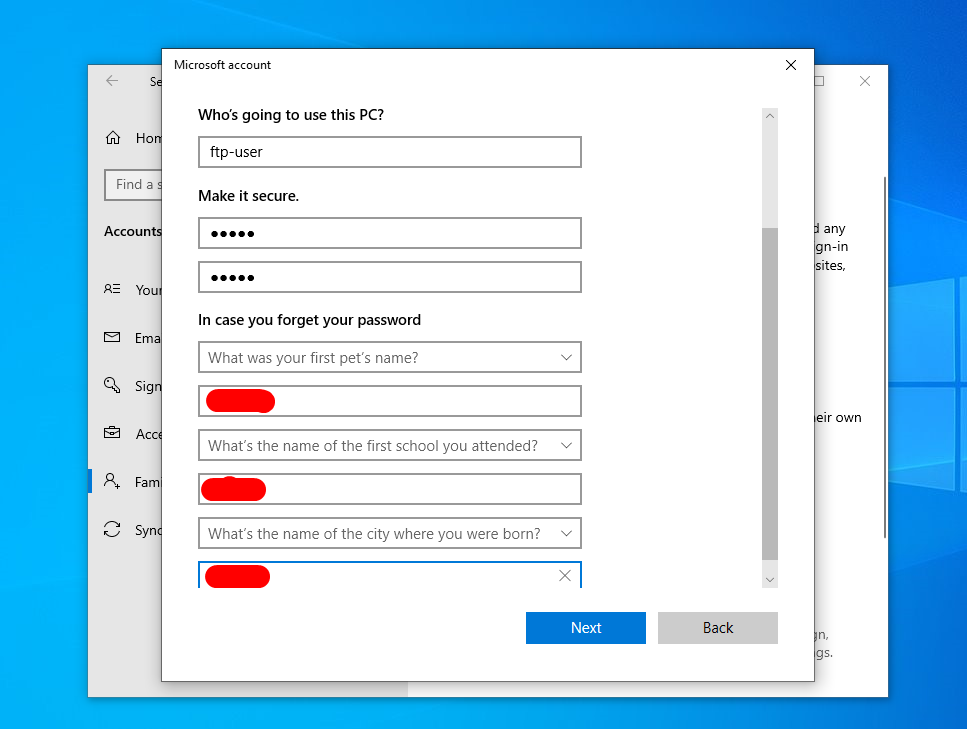Screen dimensions: 967x729
Task: Click the Find a setting search box
Action: coord(134,184)
